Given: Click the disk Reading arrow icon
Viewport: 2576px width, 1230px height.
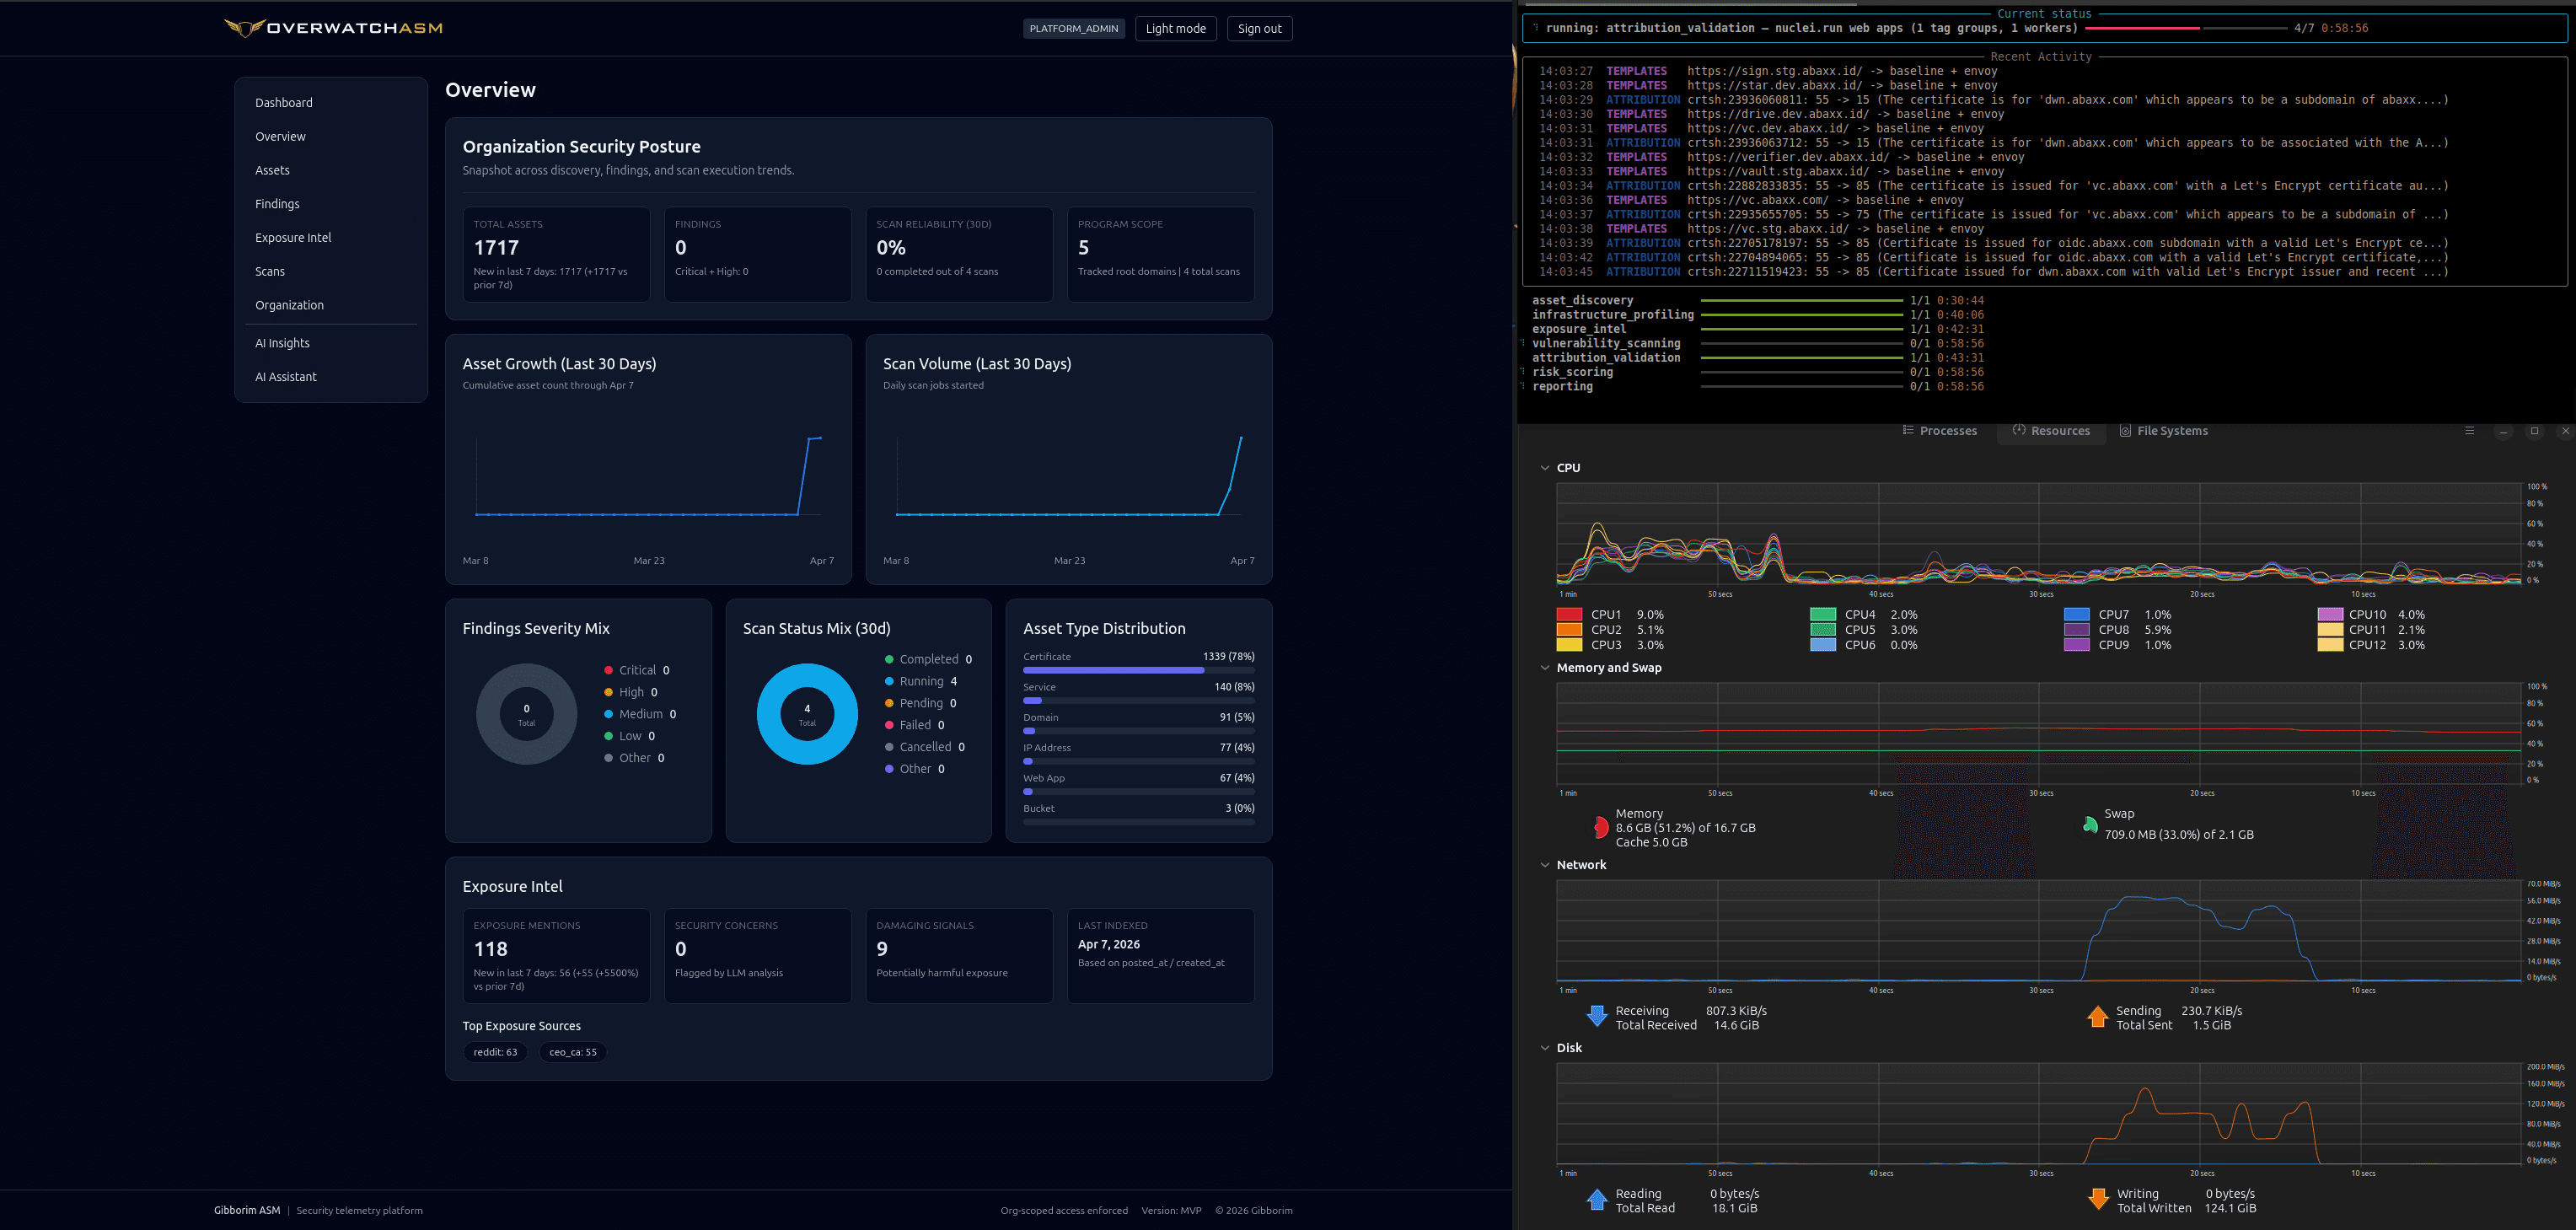Looking at the screenshot, I should (x=1597, y=1200).
